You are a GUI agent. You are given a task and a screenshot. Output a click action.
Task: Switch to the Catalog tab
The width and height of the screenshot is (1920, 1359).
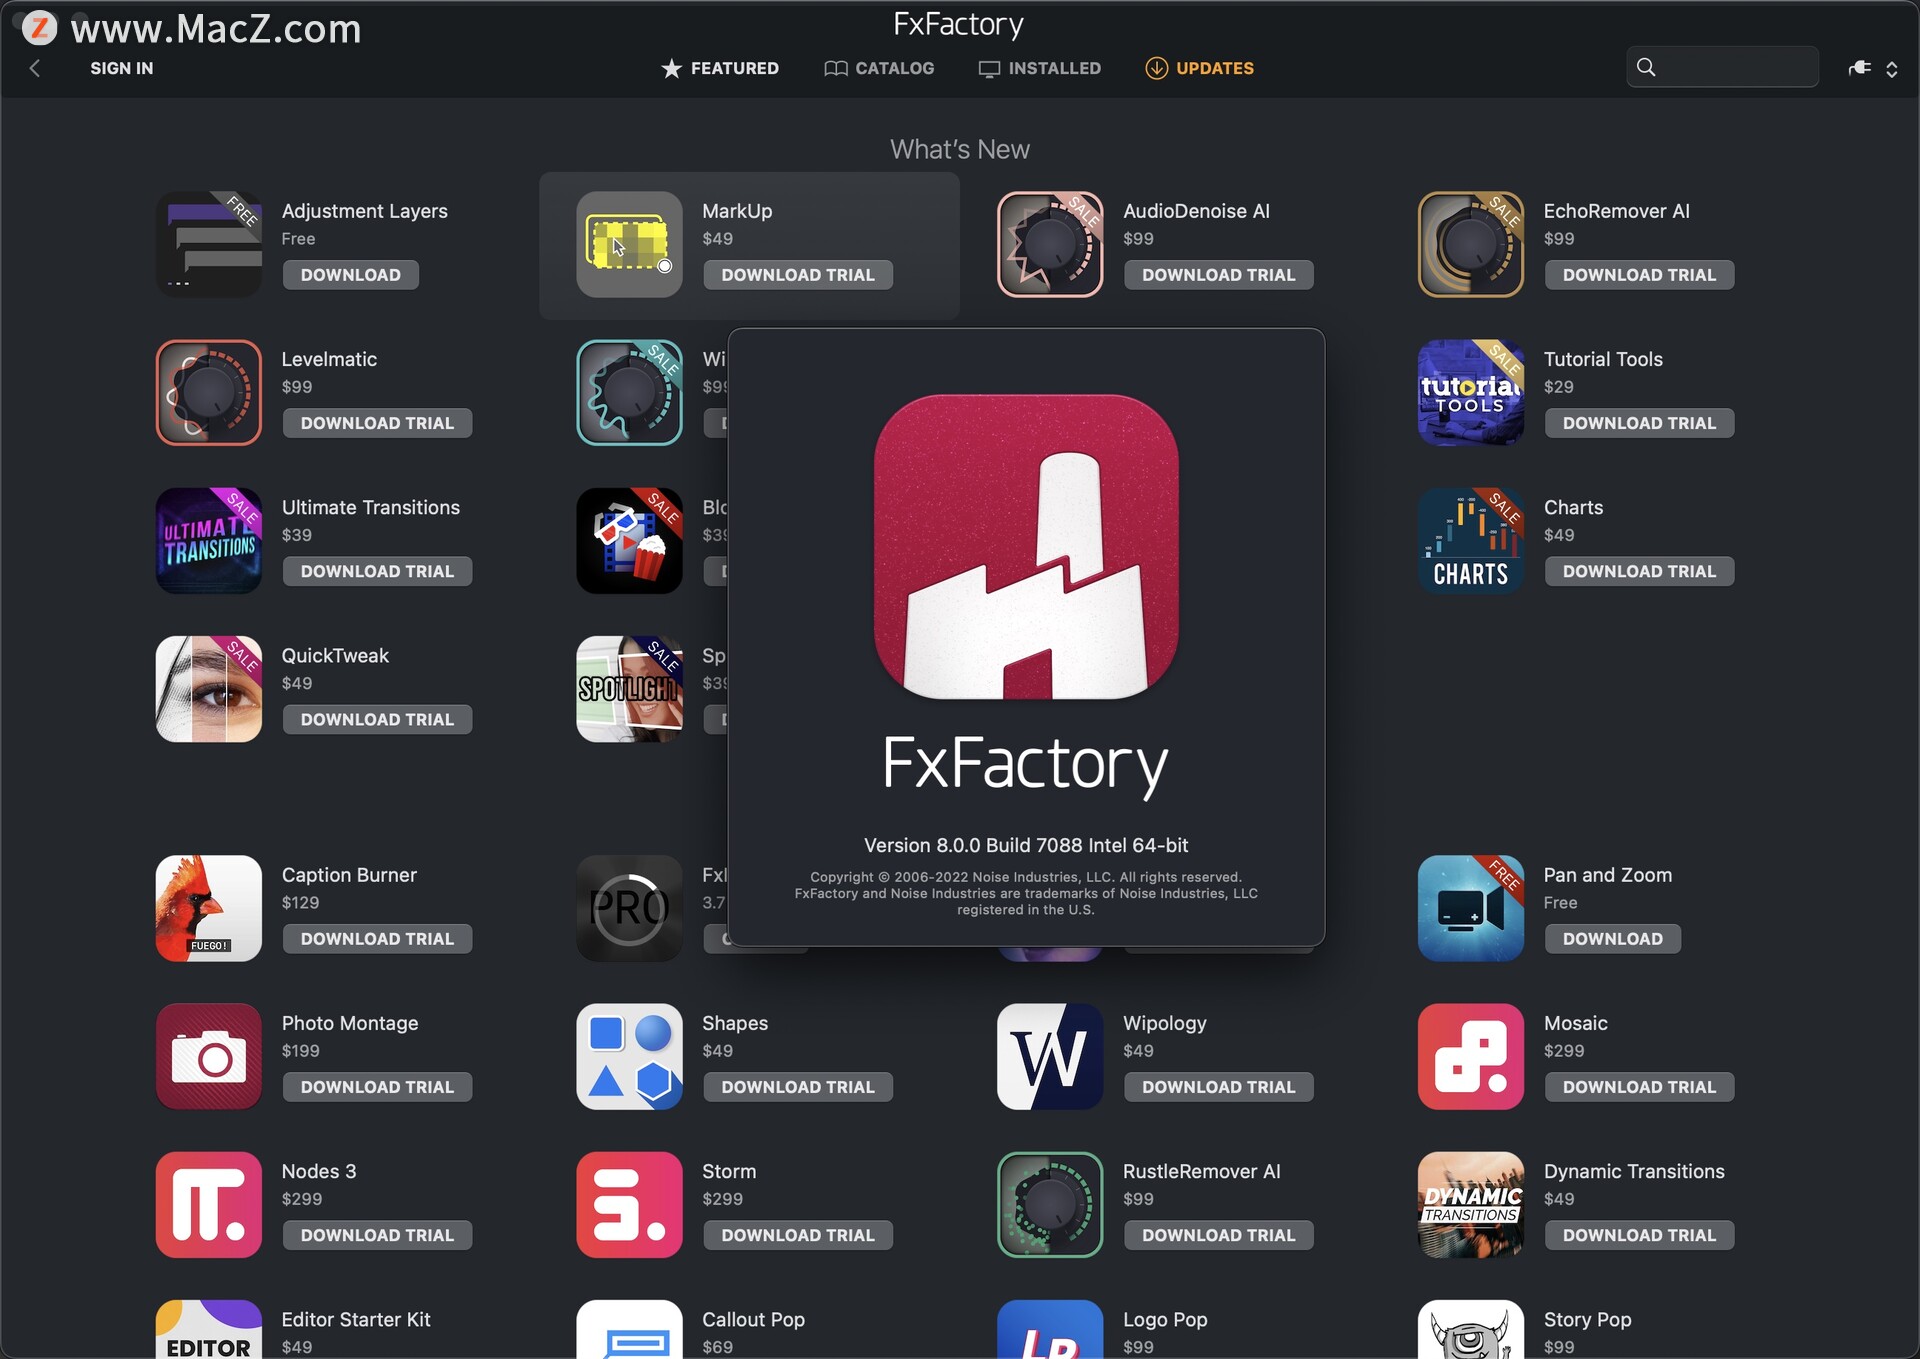click(x=879, y=68)
